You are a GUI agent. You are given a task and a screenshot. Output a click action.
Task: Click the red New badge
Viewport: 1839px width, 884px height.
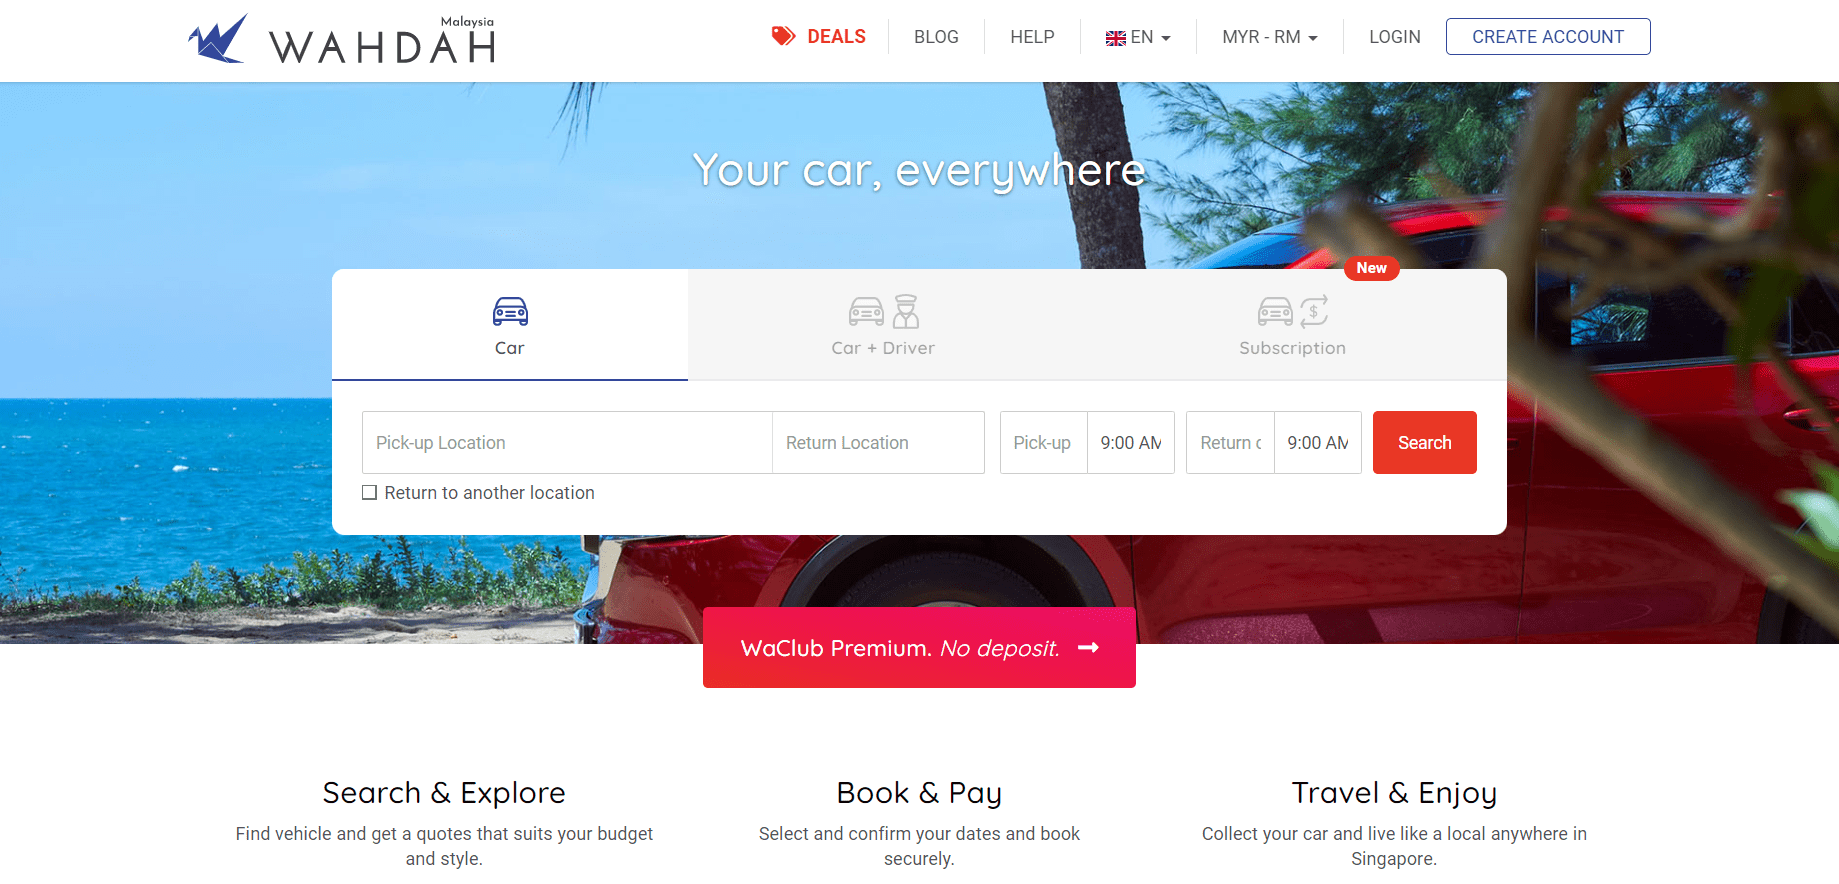coord(1371,268)
